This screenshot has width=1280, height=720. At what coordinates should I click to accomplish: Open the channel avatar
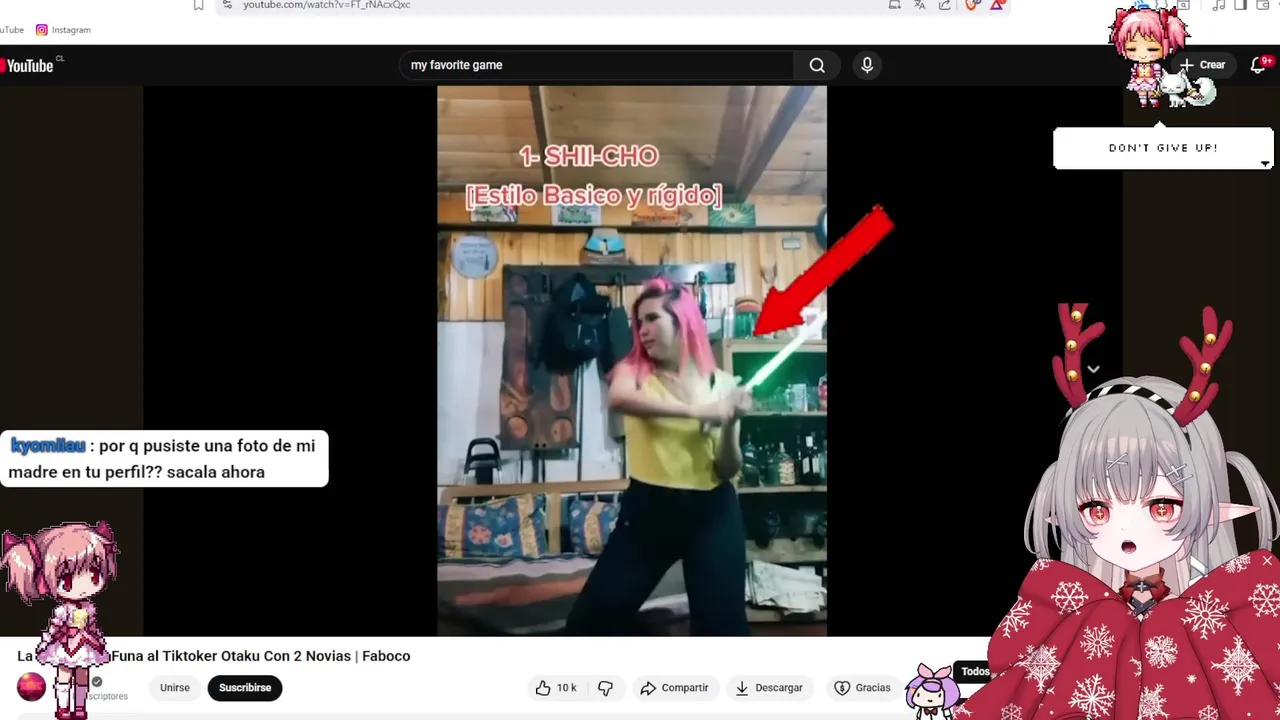click(31, 687)
